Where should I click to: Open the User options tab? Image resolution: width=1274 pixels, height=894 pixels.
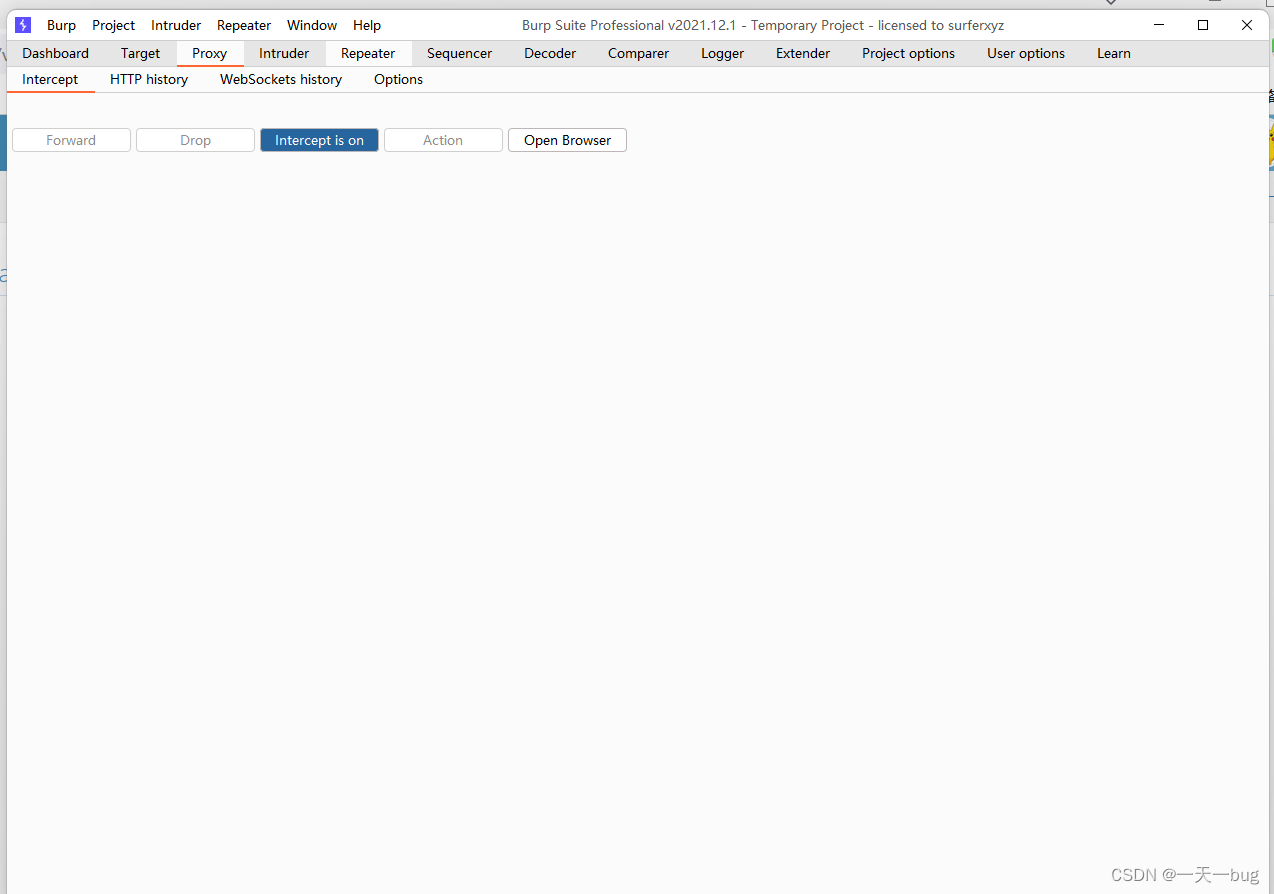pos(1026,53)
